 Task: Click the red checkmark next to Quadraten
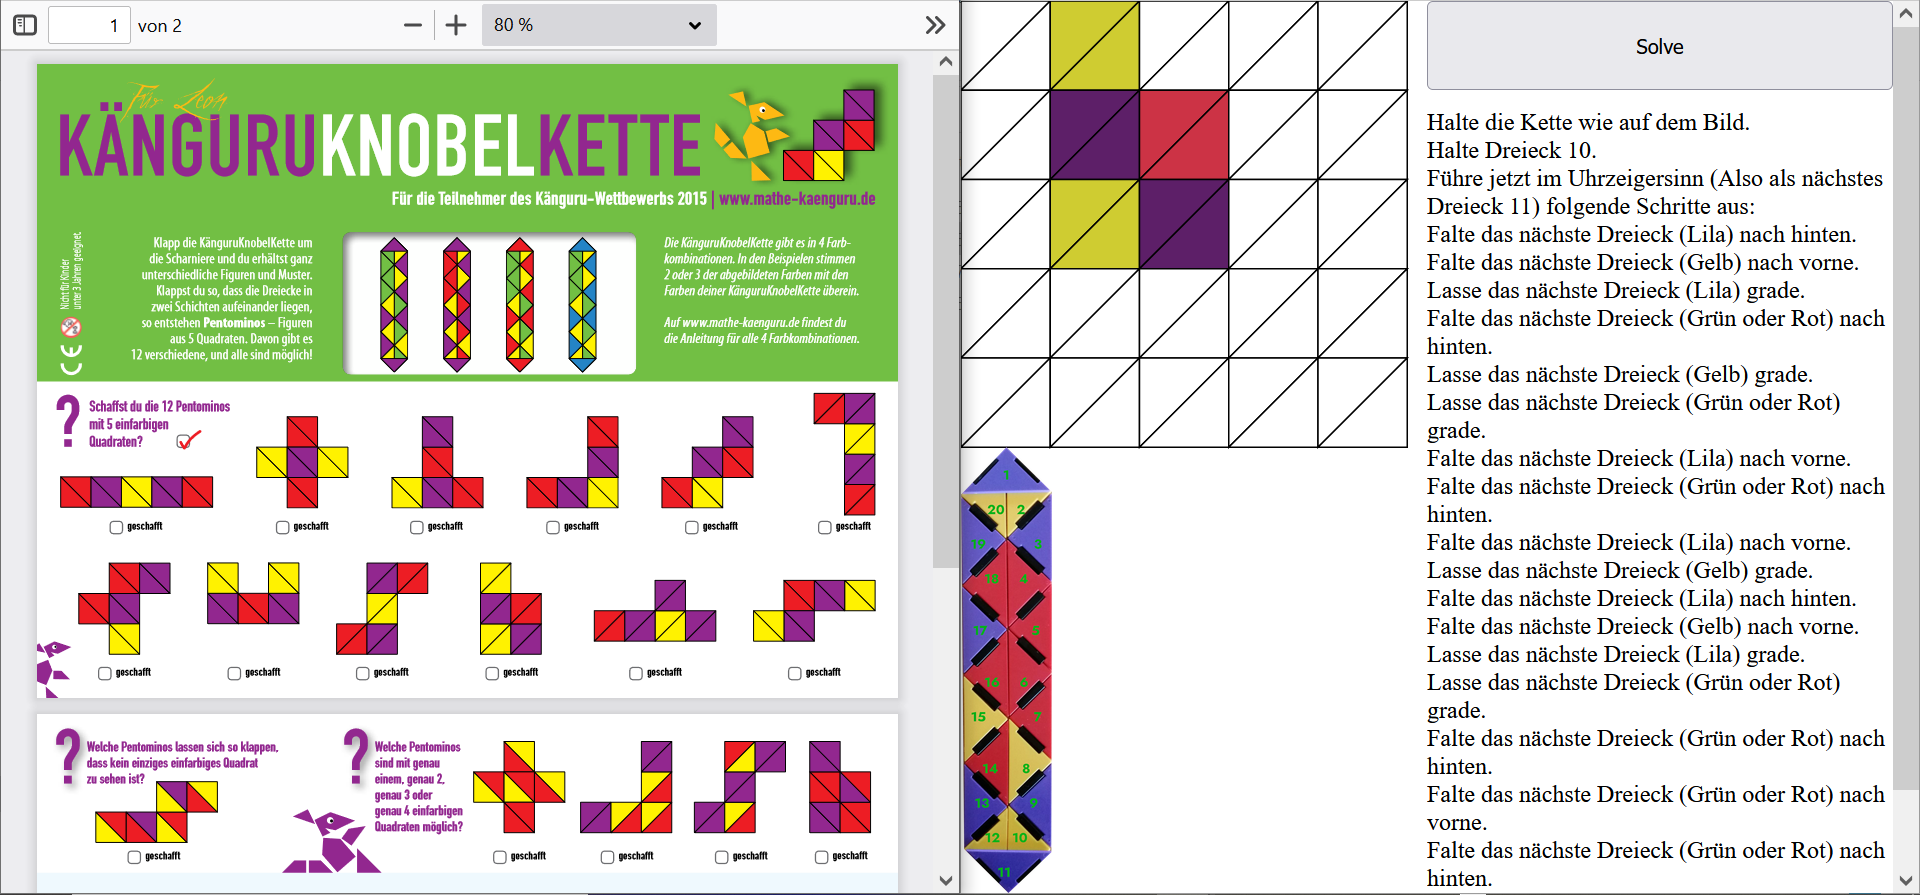coord(188,440)
